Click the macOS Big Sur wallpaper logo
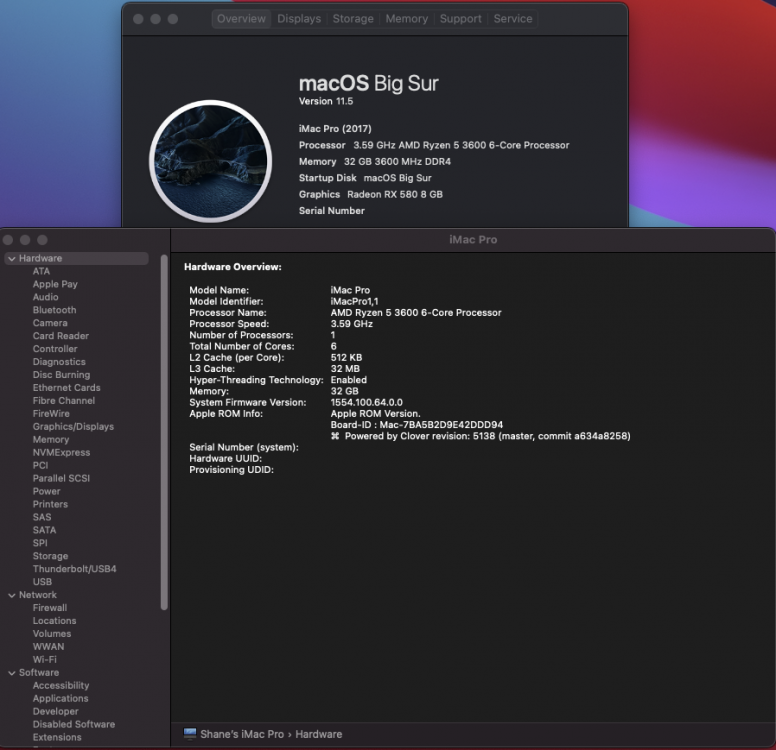This screenshot has height=750, width=776. (x=210, y=161)
